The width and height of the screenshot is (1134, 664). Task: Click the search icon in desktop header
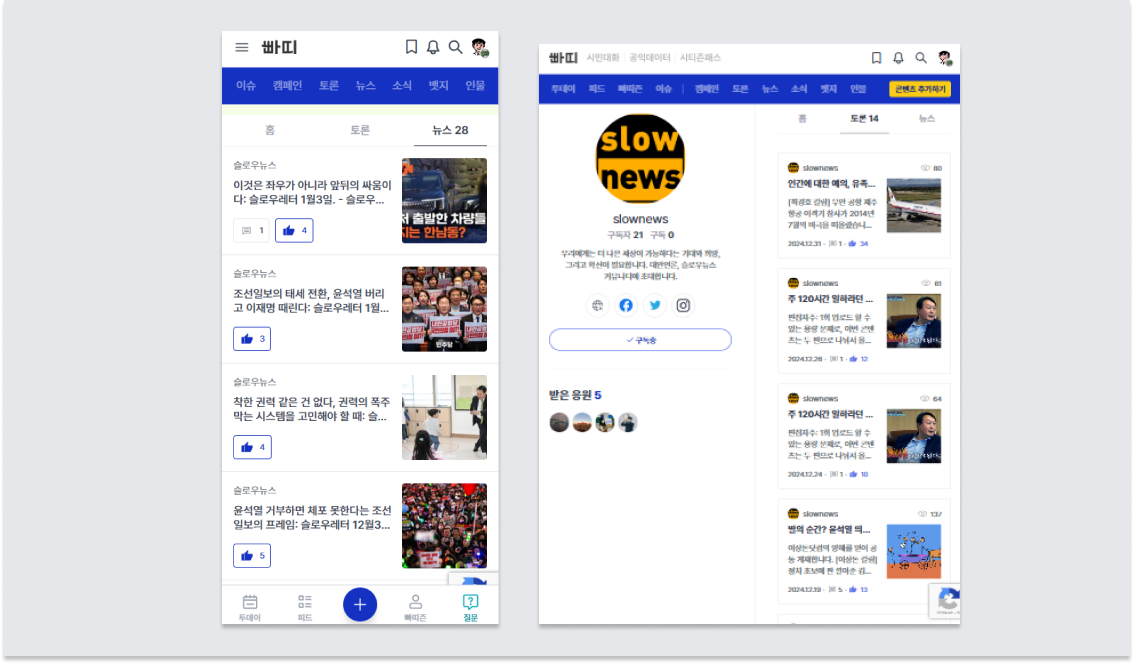tap(921, 58)
